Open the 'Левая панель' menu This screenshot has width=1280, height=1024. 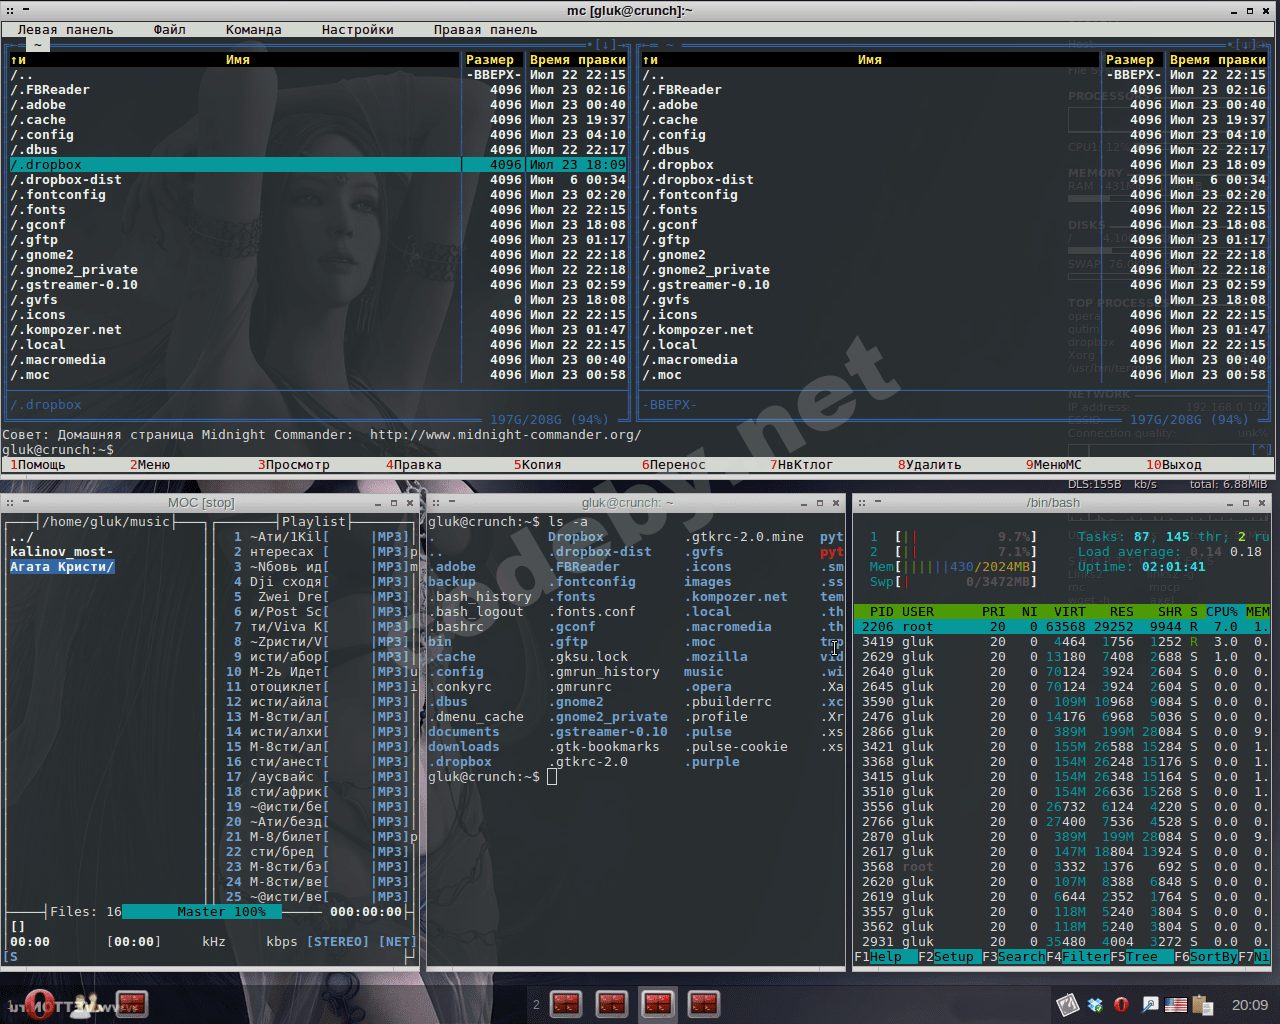tap(65, 29)
